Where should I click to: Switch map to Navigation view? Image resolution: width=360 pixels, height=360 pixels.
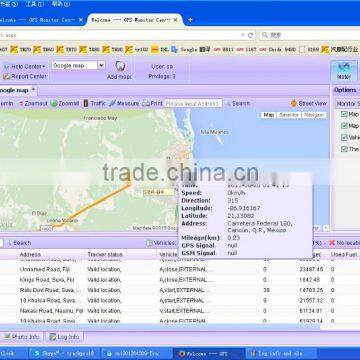314,115
